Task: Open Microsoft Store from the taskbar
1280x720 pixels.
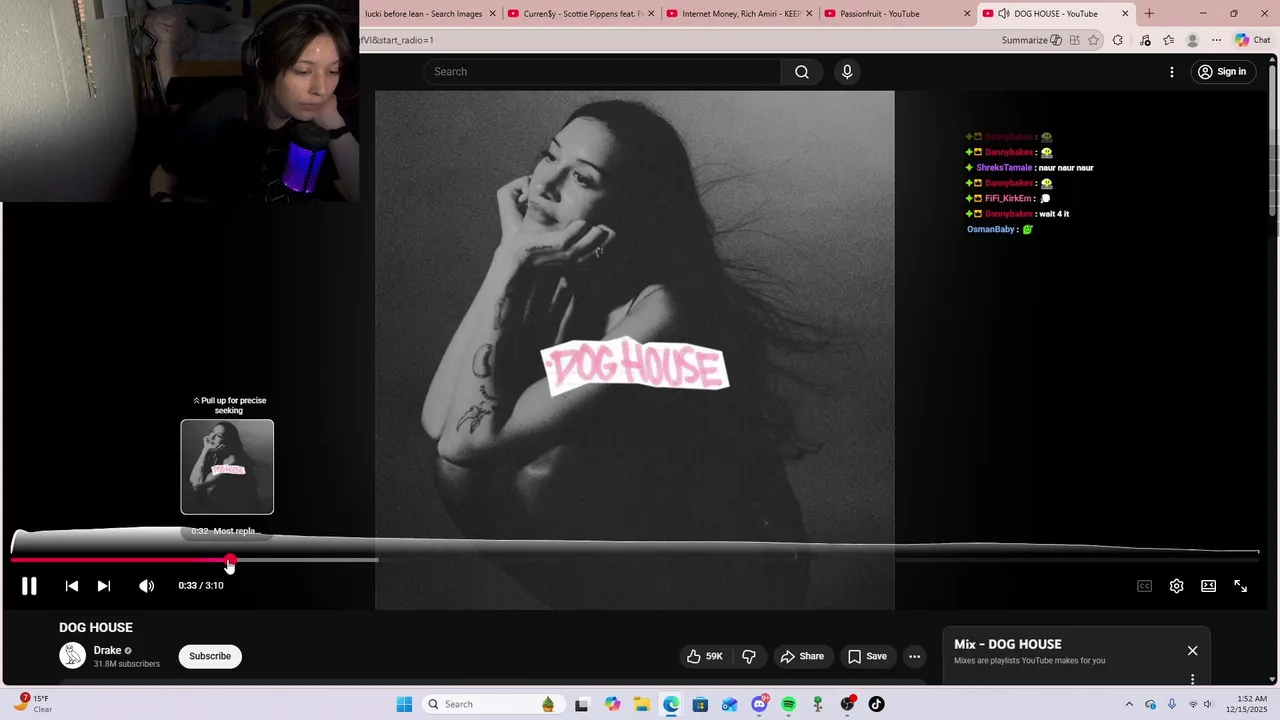Action: (x=700, y=704)
